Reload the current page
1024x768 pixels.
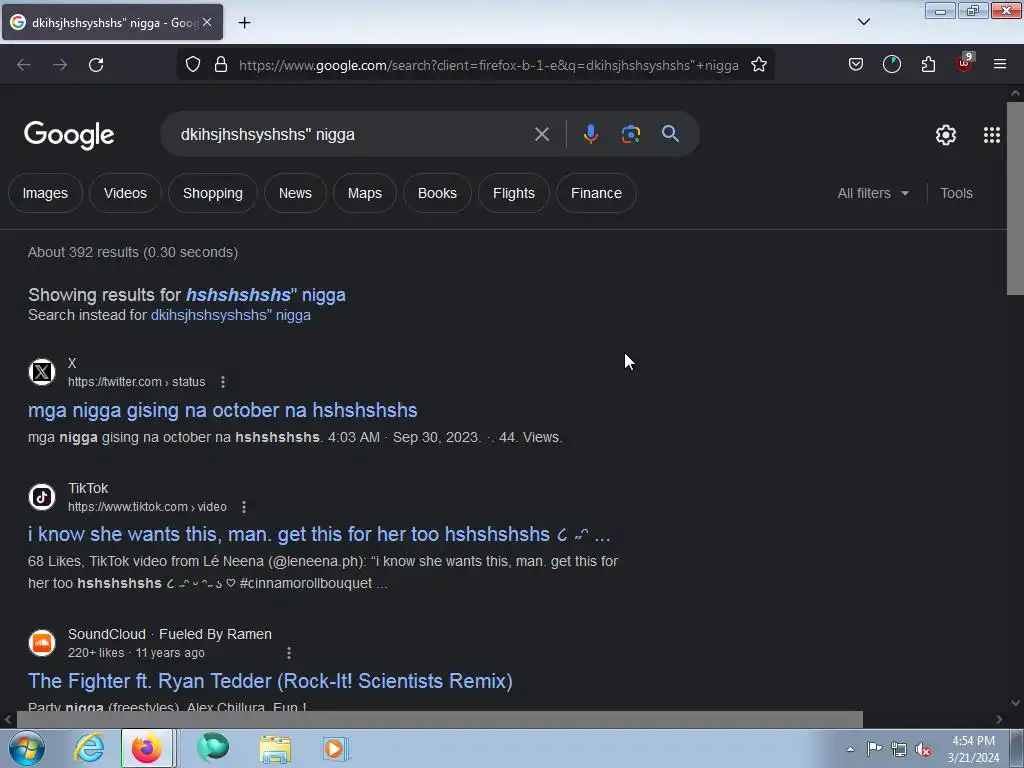[96, 65]
